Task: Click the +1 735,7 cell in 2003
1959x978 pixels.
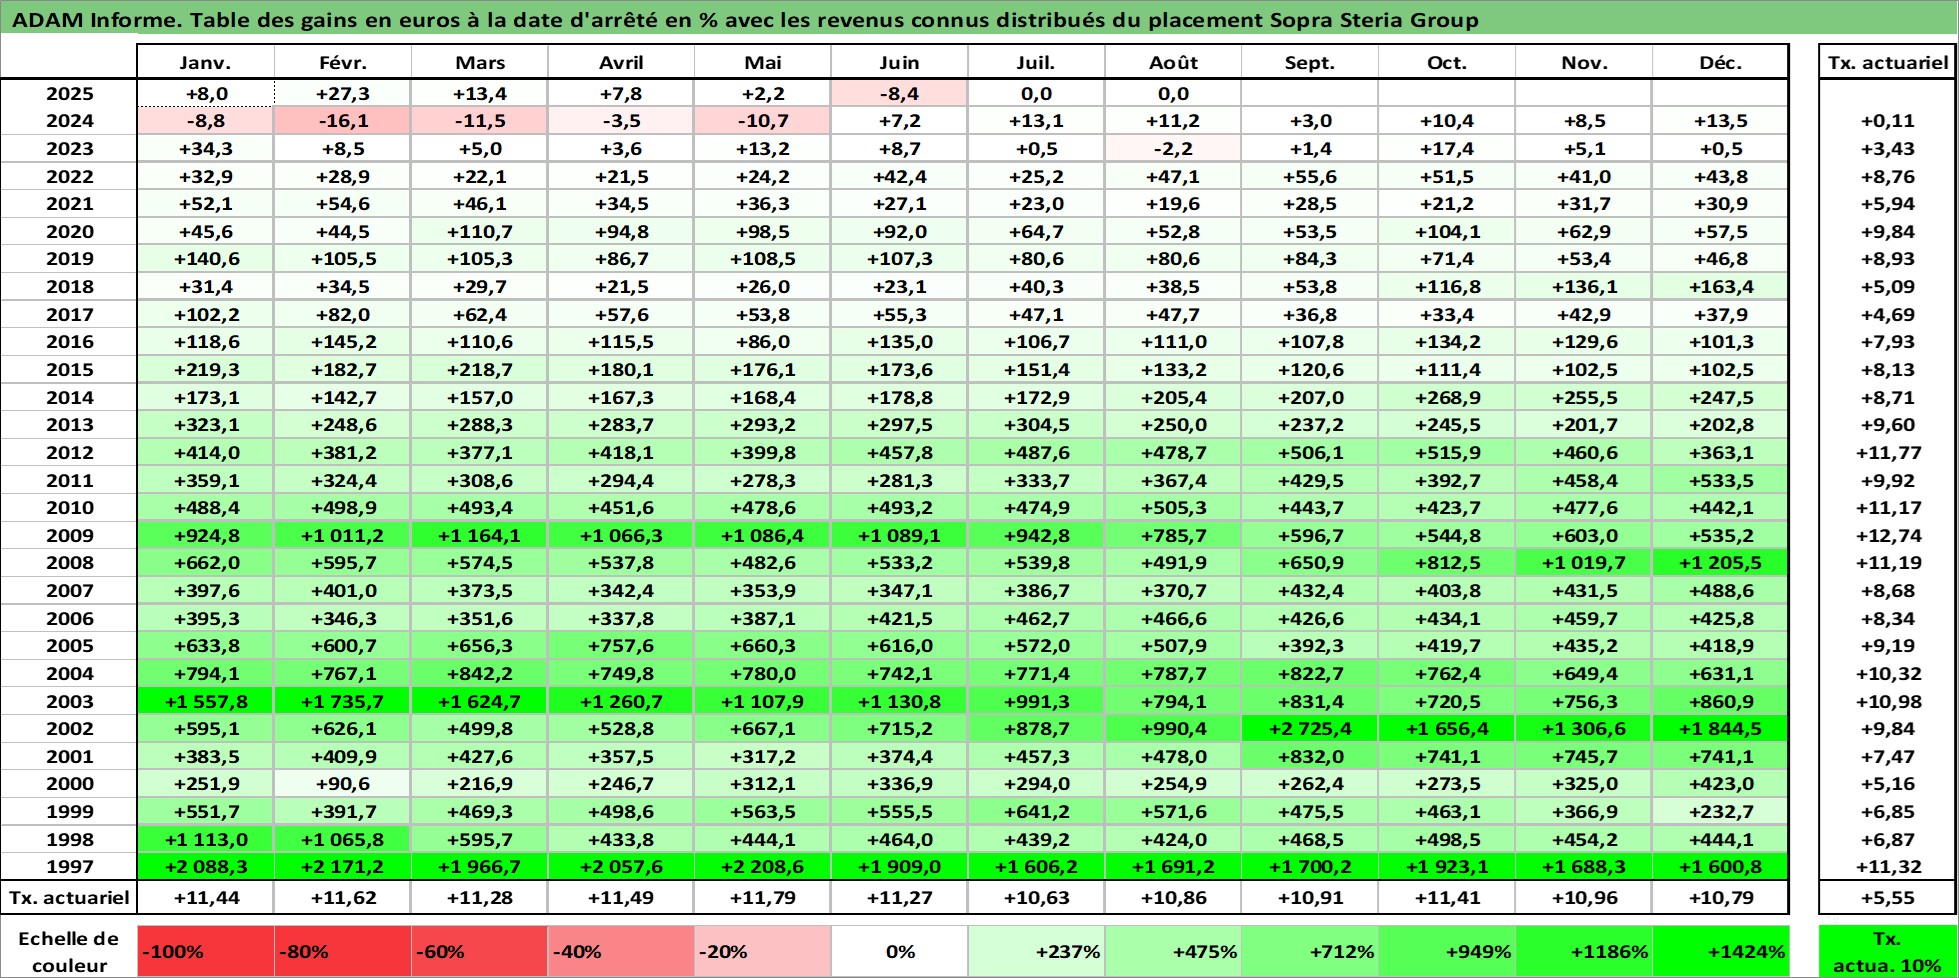Action: pyautogui.click(x=342, y=701)
